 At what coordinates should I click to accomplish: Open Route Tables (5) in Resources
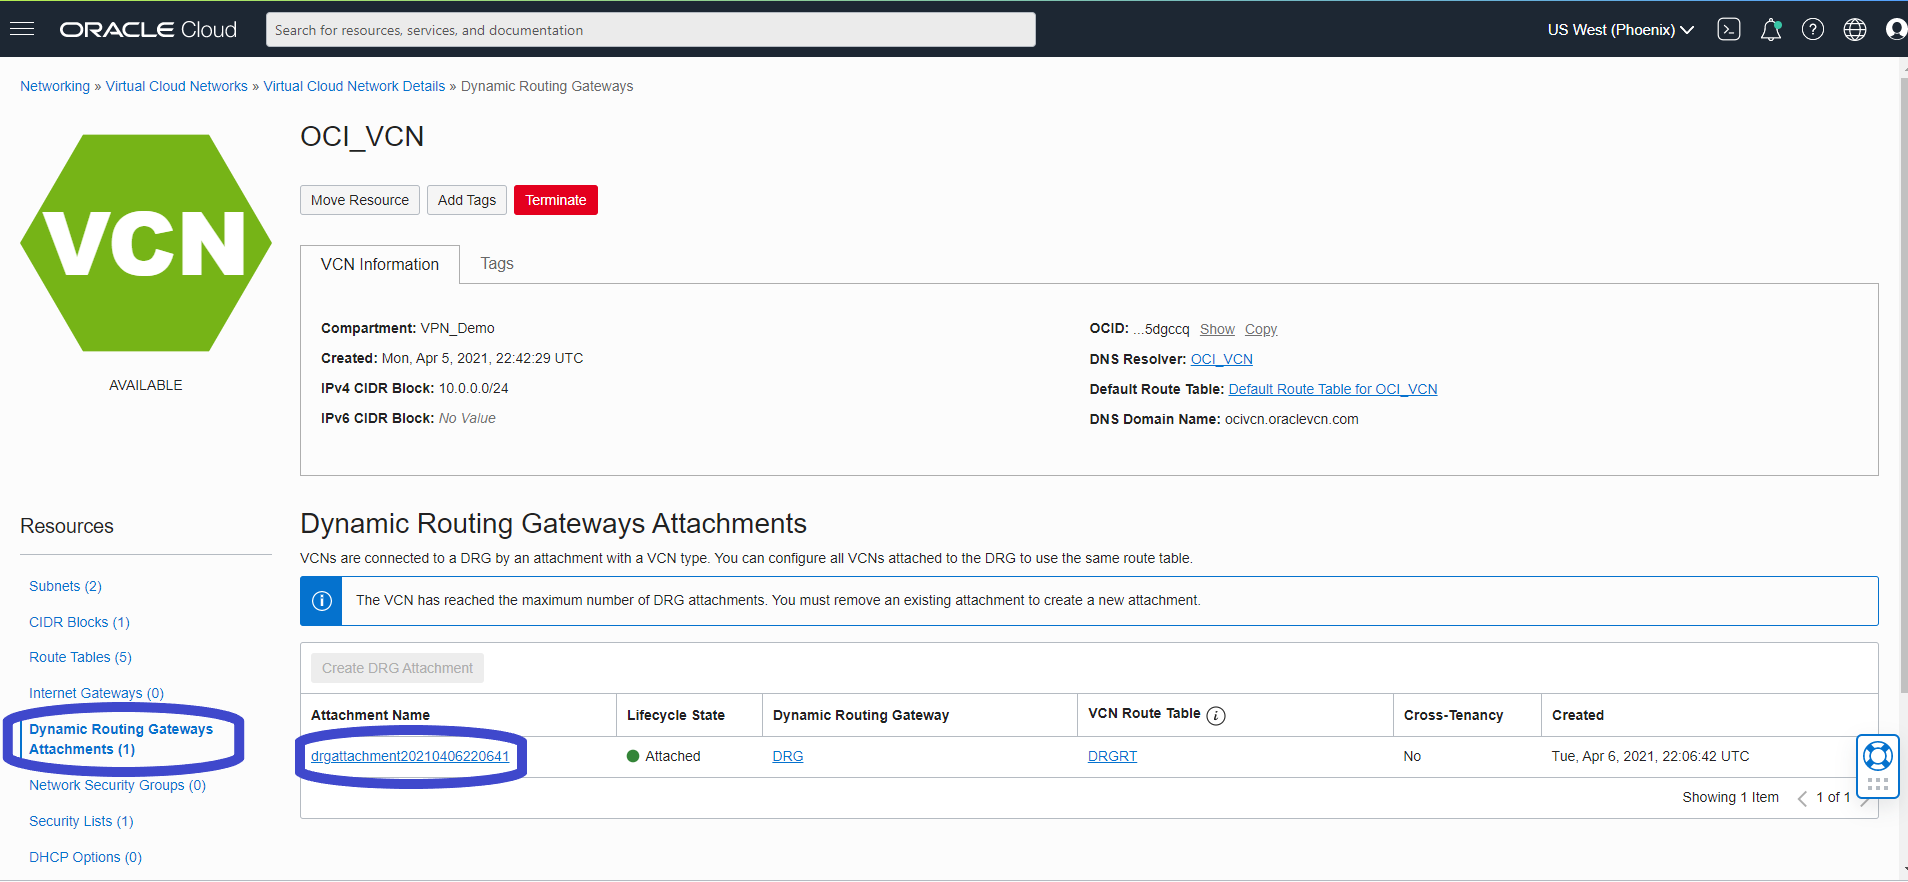coord(80,657)
